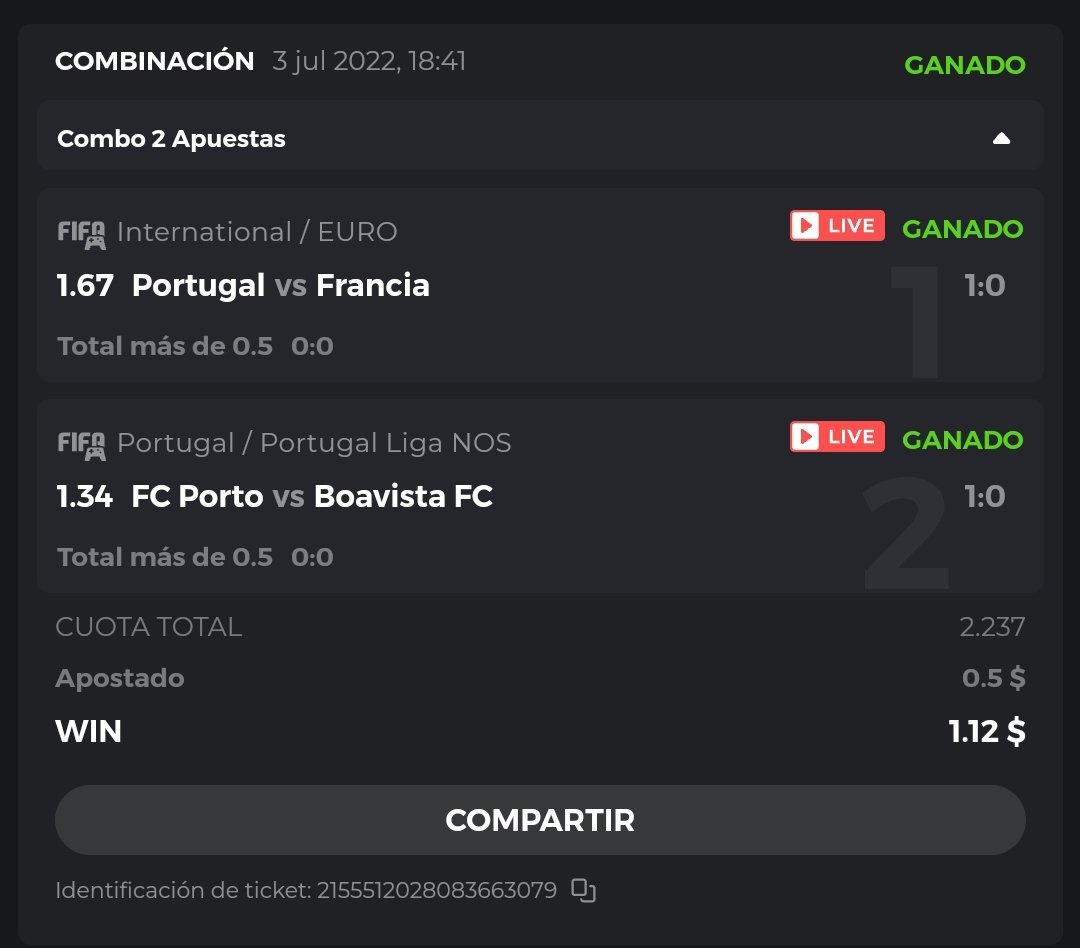Screen dimensions: 1080x948
Task: Click the FIFA gamepad icon beside International / EURO
Action: (81, 234)
